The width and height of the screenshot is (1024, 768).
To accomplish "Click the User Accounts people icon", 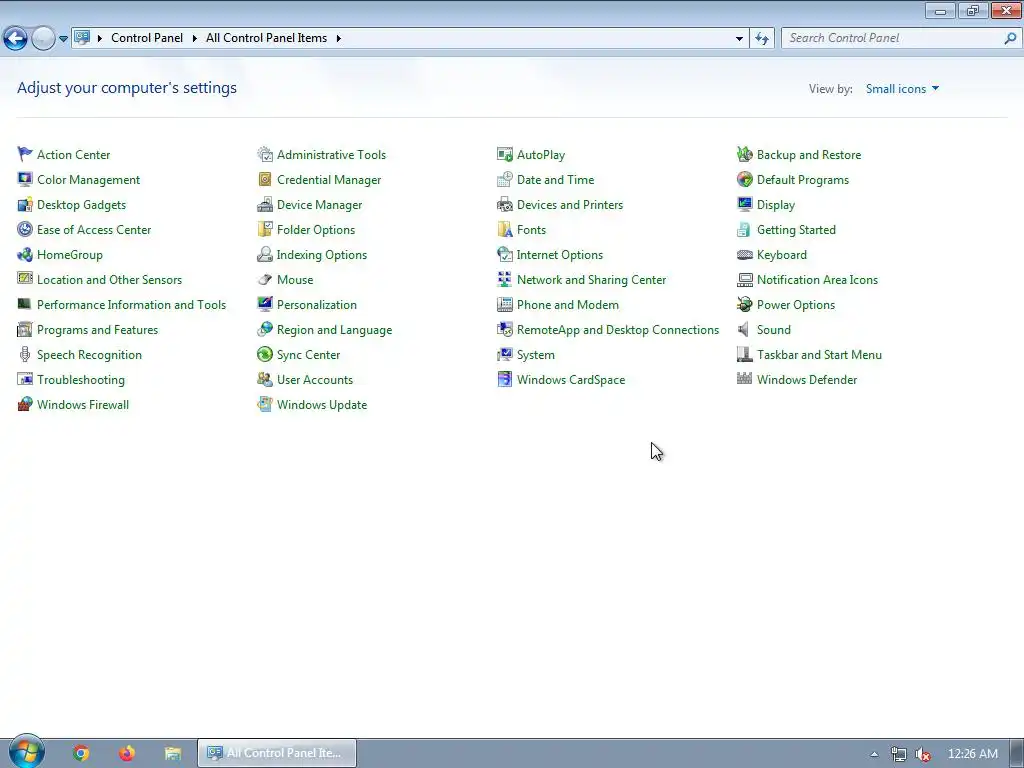I will (x=264, y=379).
